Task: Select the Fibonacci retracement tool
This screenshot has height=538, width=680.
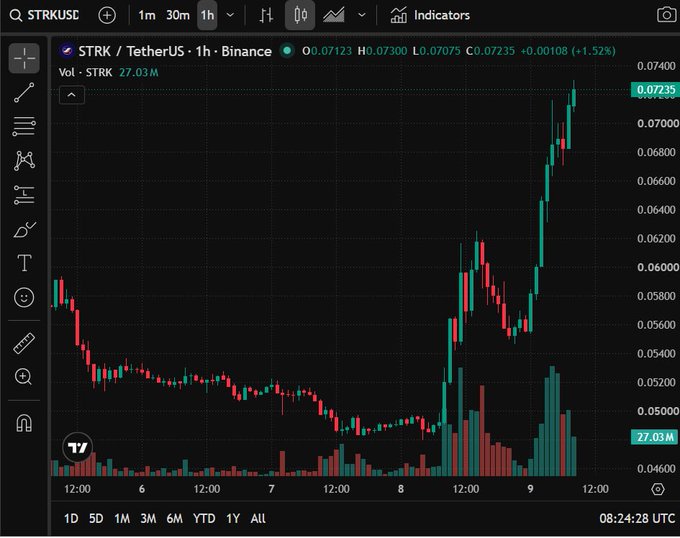Action: pyautogui.click(x=24, y=126)
